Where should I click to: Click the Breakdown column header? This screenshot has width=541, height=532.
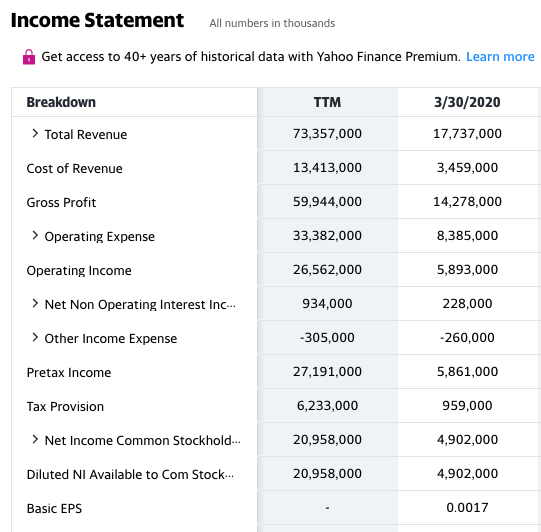coord(61,102)
